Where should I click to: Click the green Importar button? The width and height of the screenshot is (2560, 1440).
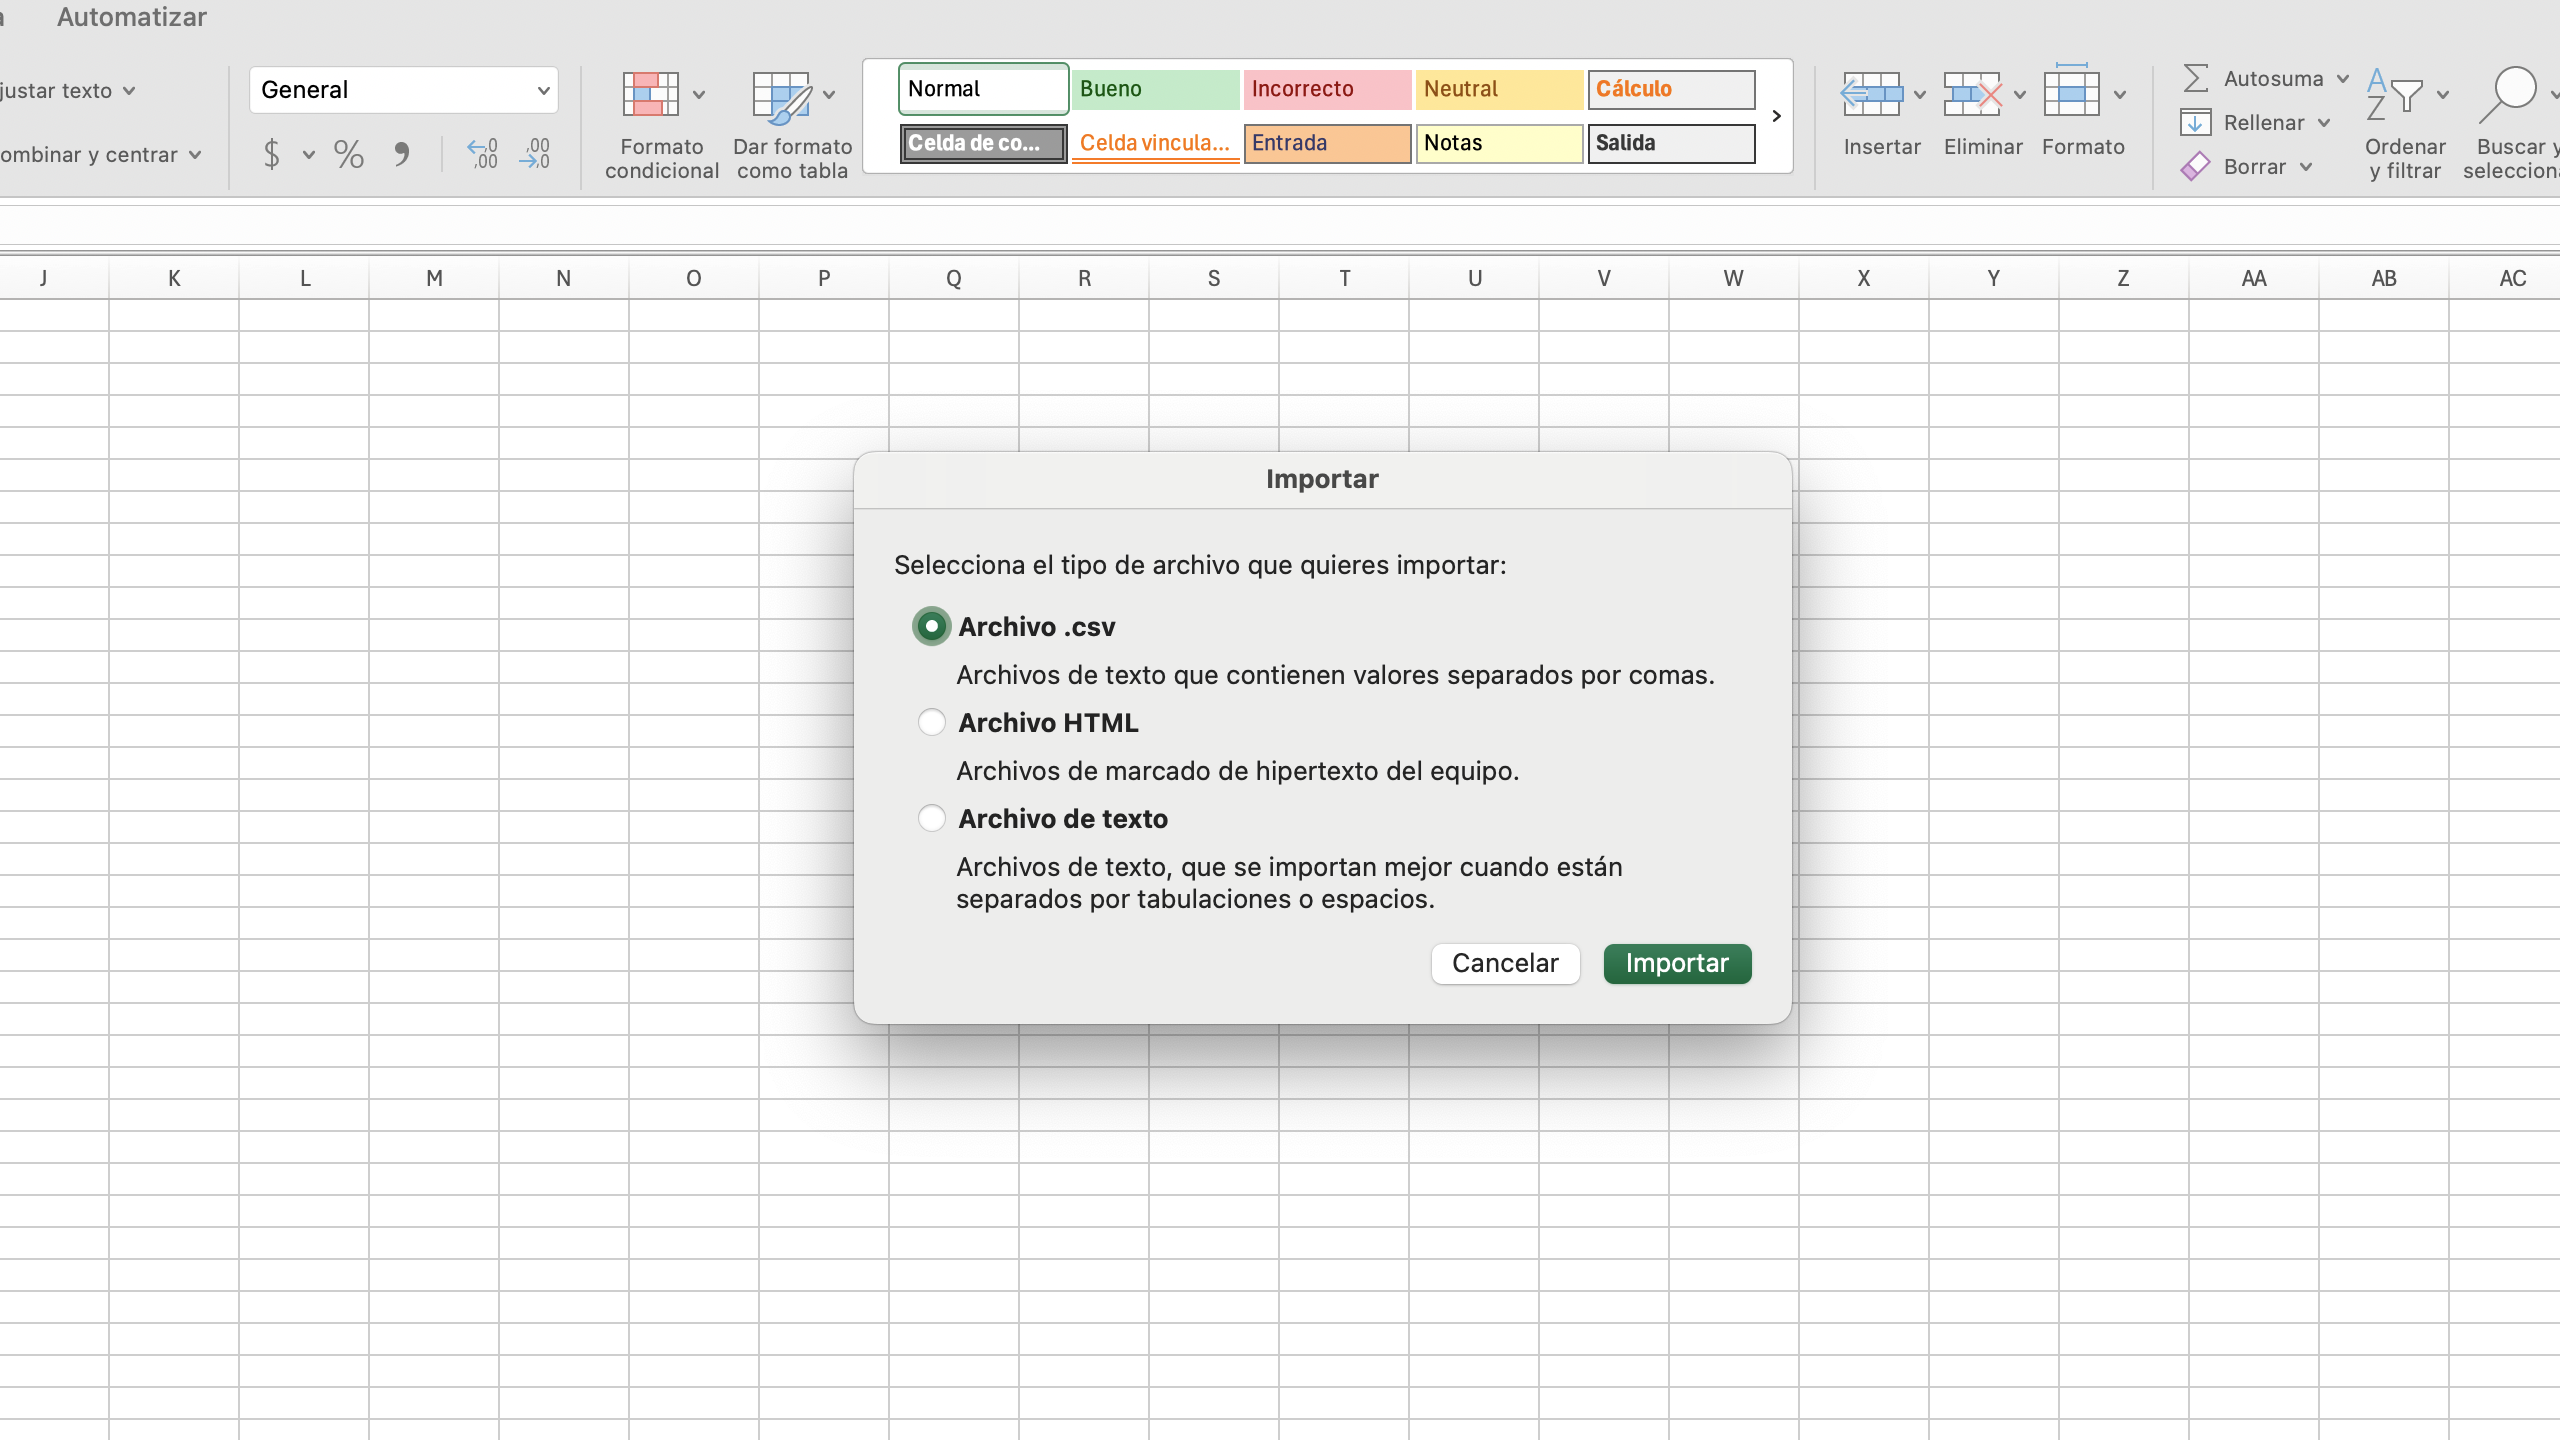(x=1677, y=963)
